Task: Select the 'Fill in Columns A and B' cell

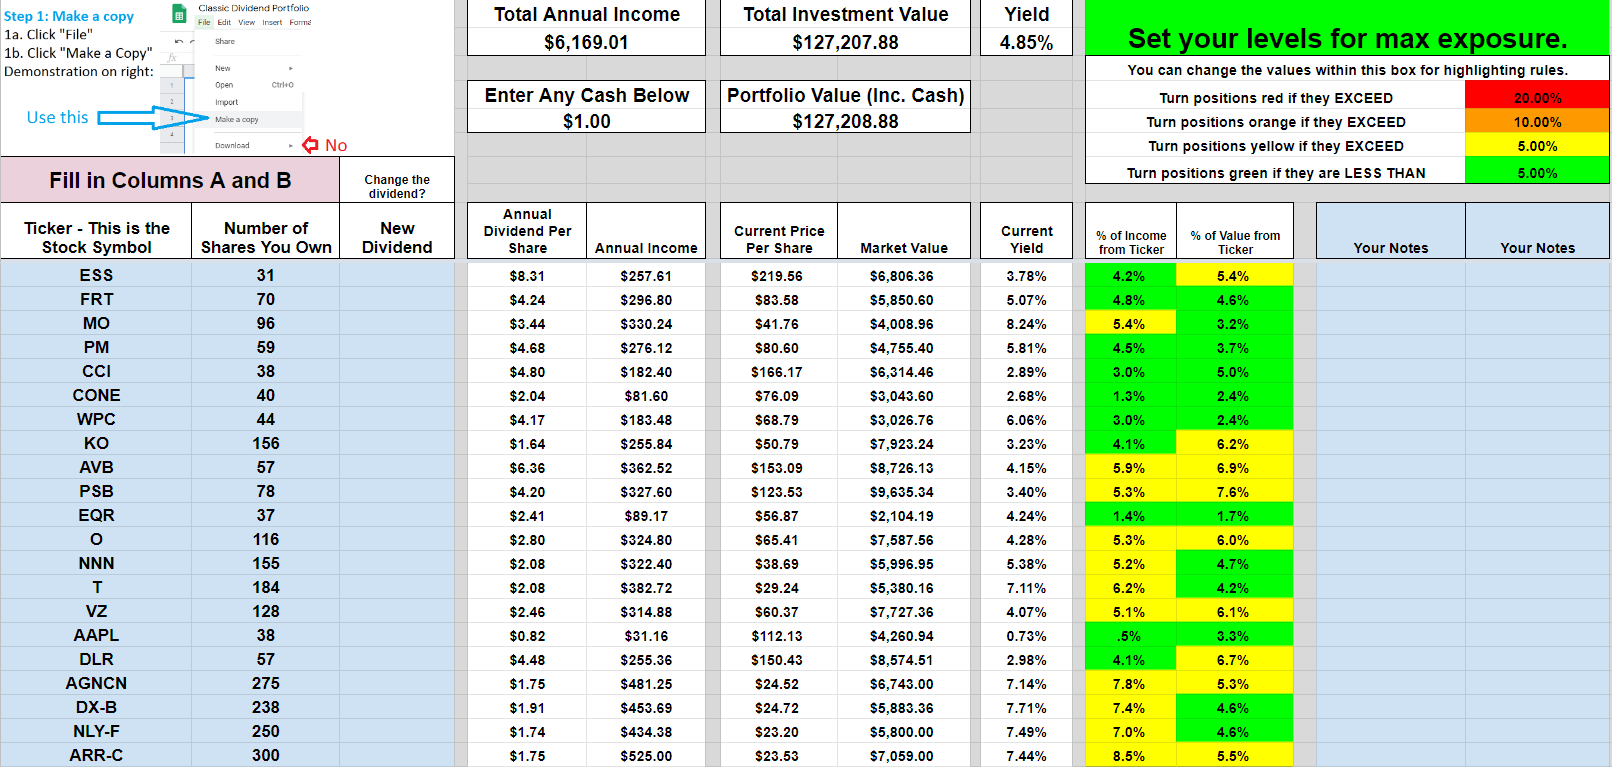Action: pyautogui.click(x=170, y=180)
